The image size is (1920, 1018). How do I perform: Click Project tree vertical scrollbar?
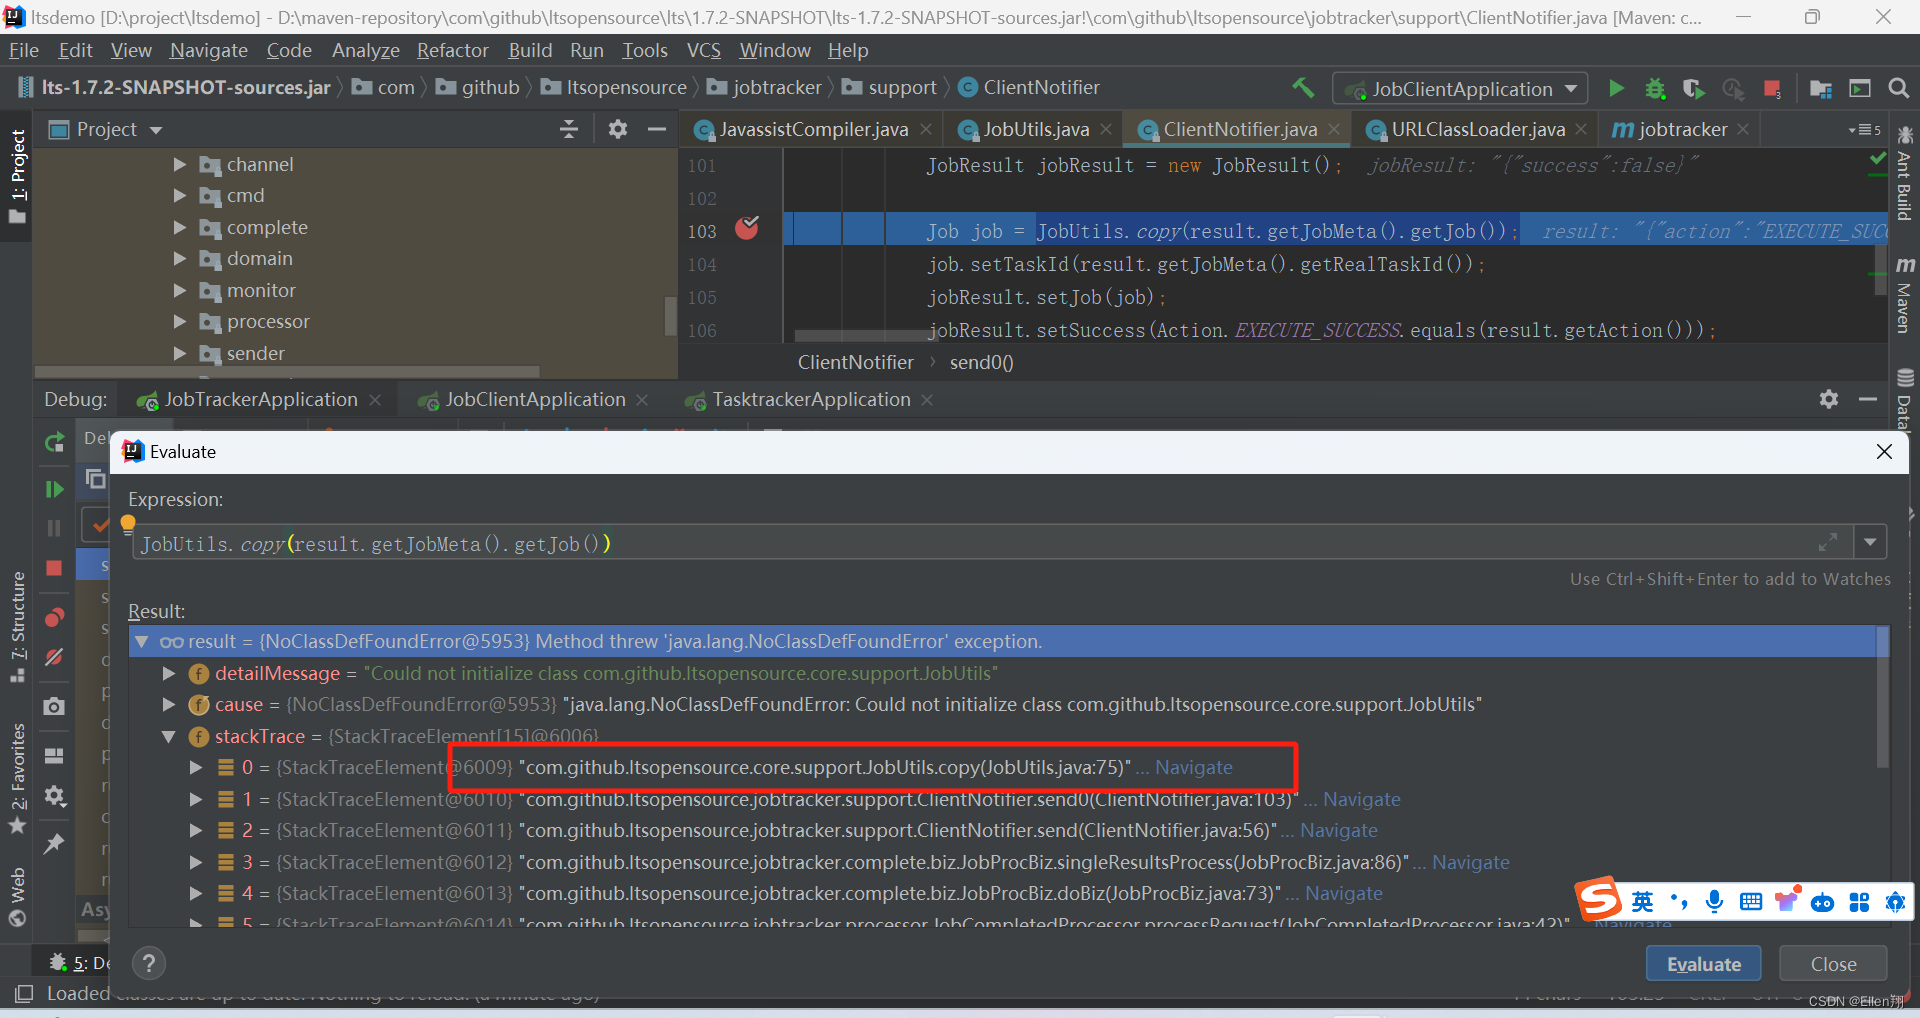coord(670,316)
